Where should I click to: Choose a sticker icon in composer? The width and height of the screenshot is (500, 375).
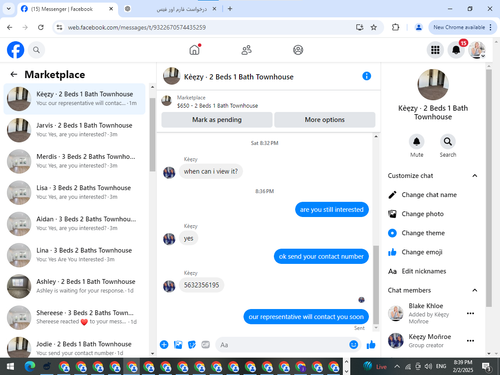point(192,345)
